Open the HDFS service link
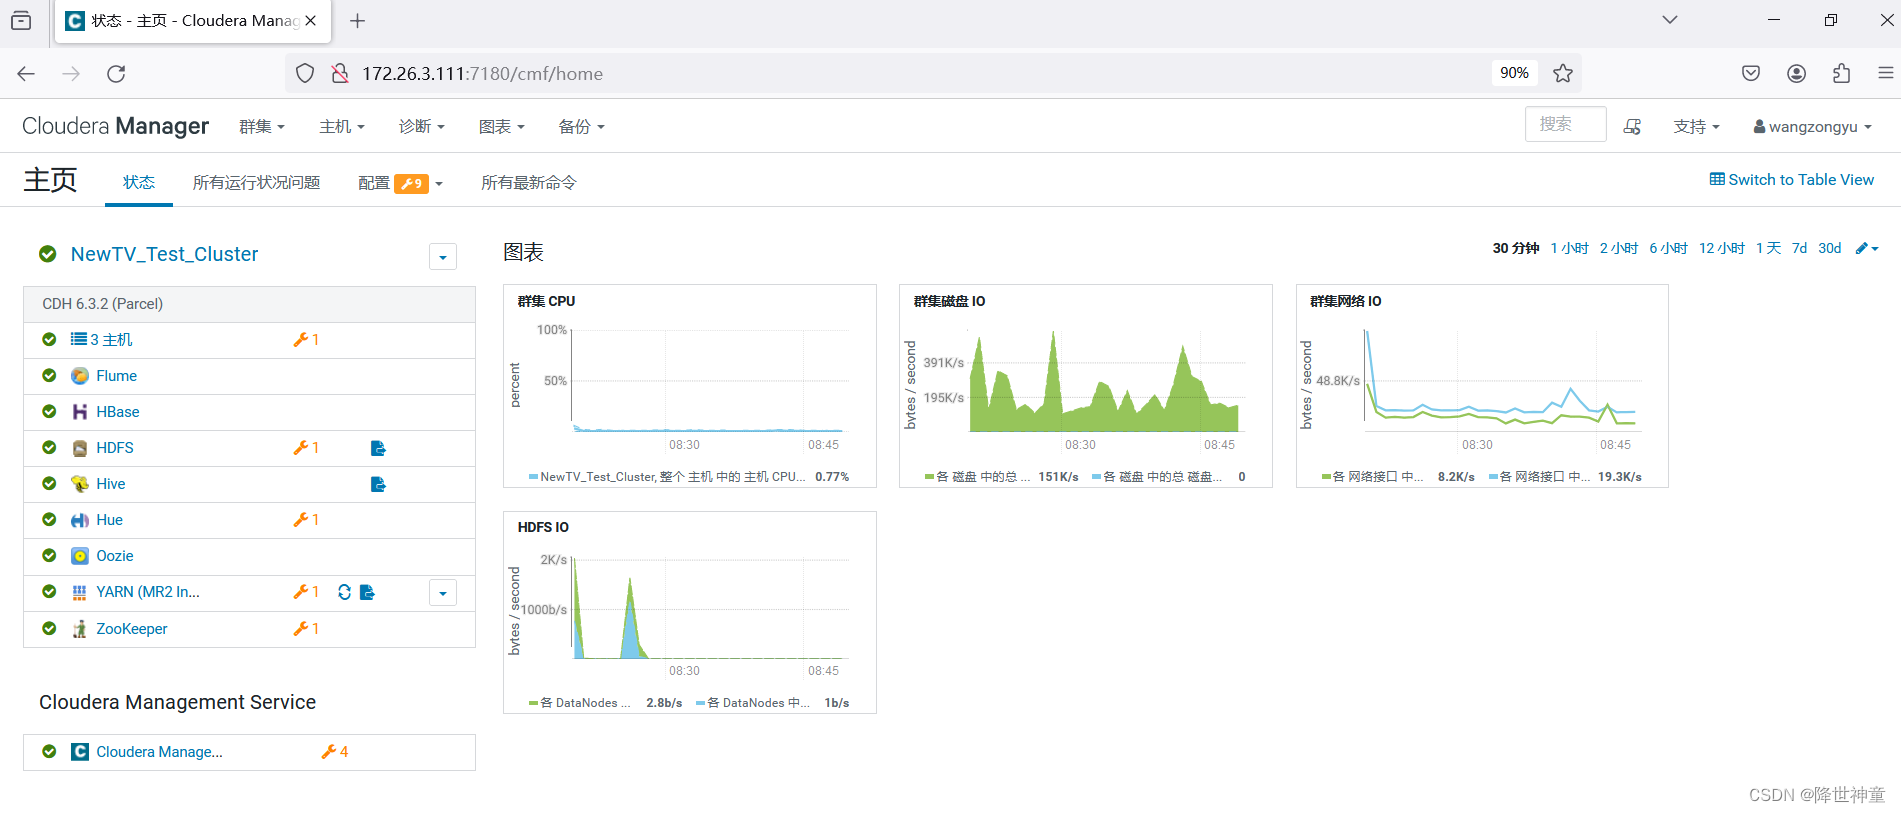This screenshot has width=1901, height=813. (115, 448)
